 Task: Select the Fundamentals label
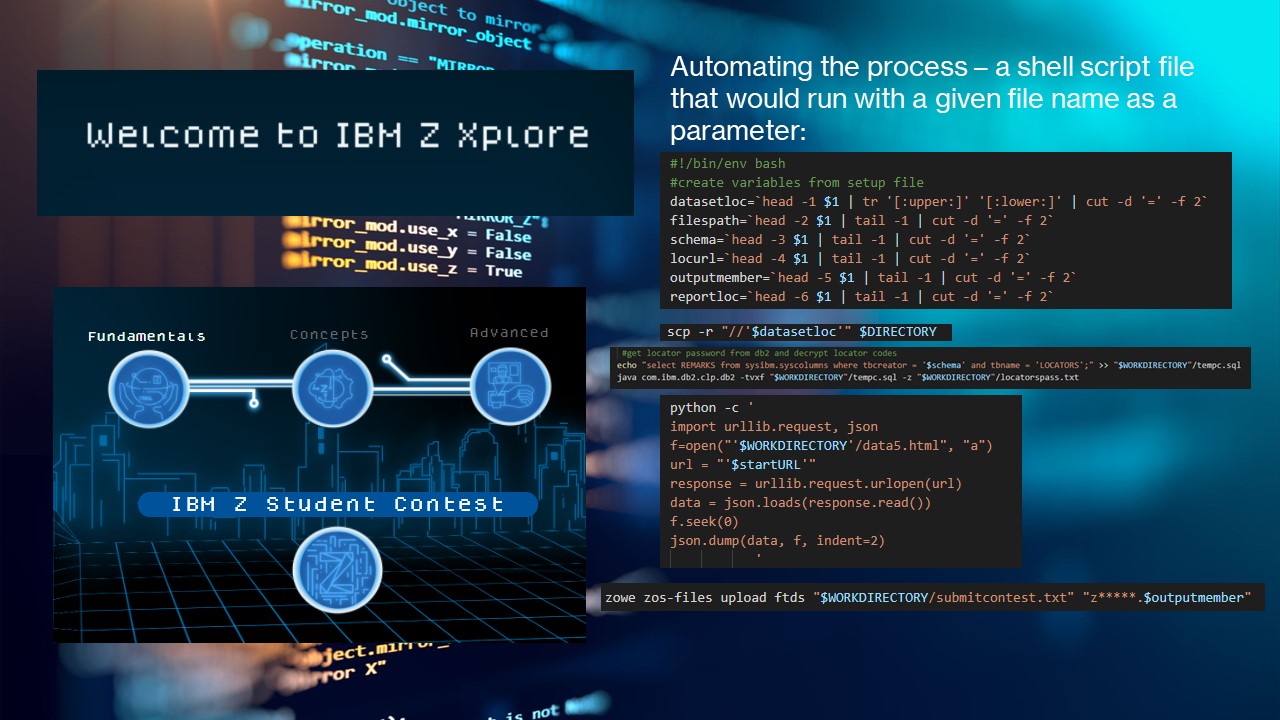pos(147,336)
